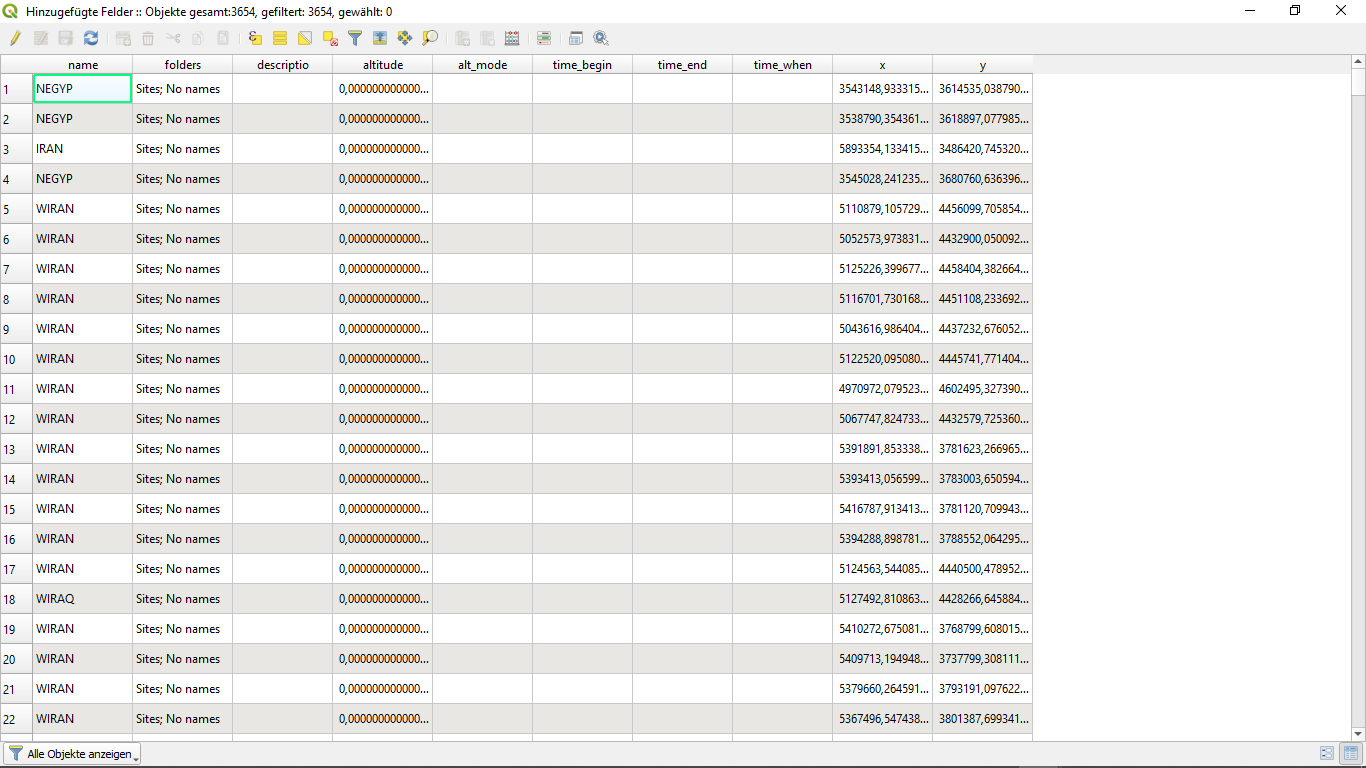Screen dimensions: 1366x768
Task: Click the add feature toolbar icon
Action: click(123, 38)
